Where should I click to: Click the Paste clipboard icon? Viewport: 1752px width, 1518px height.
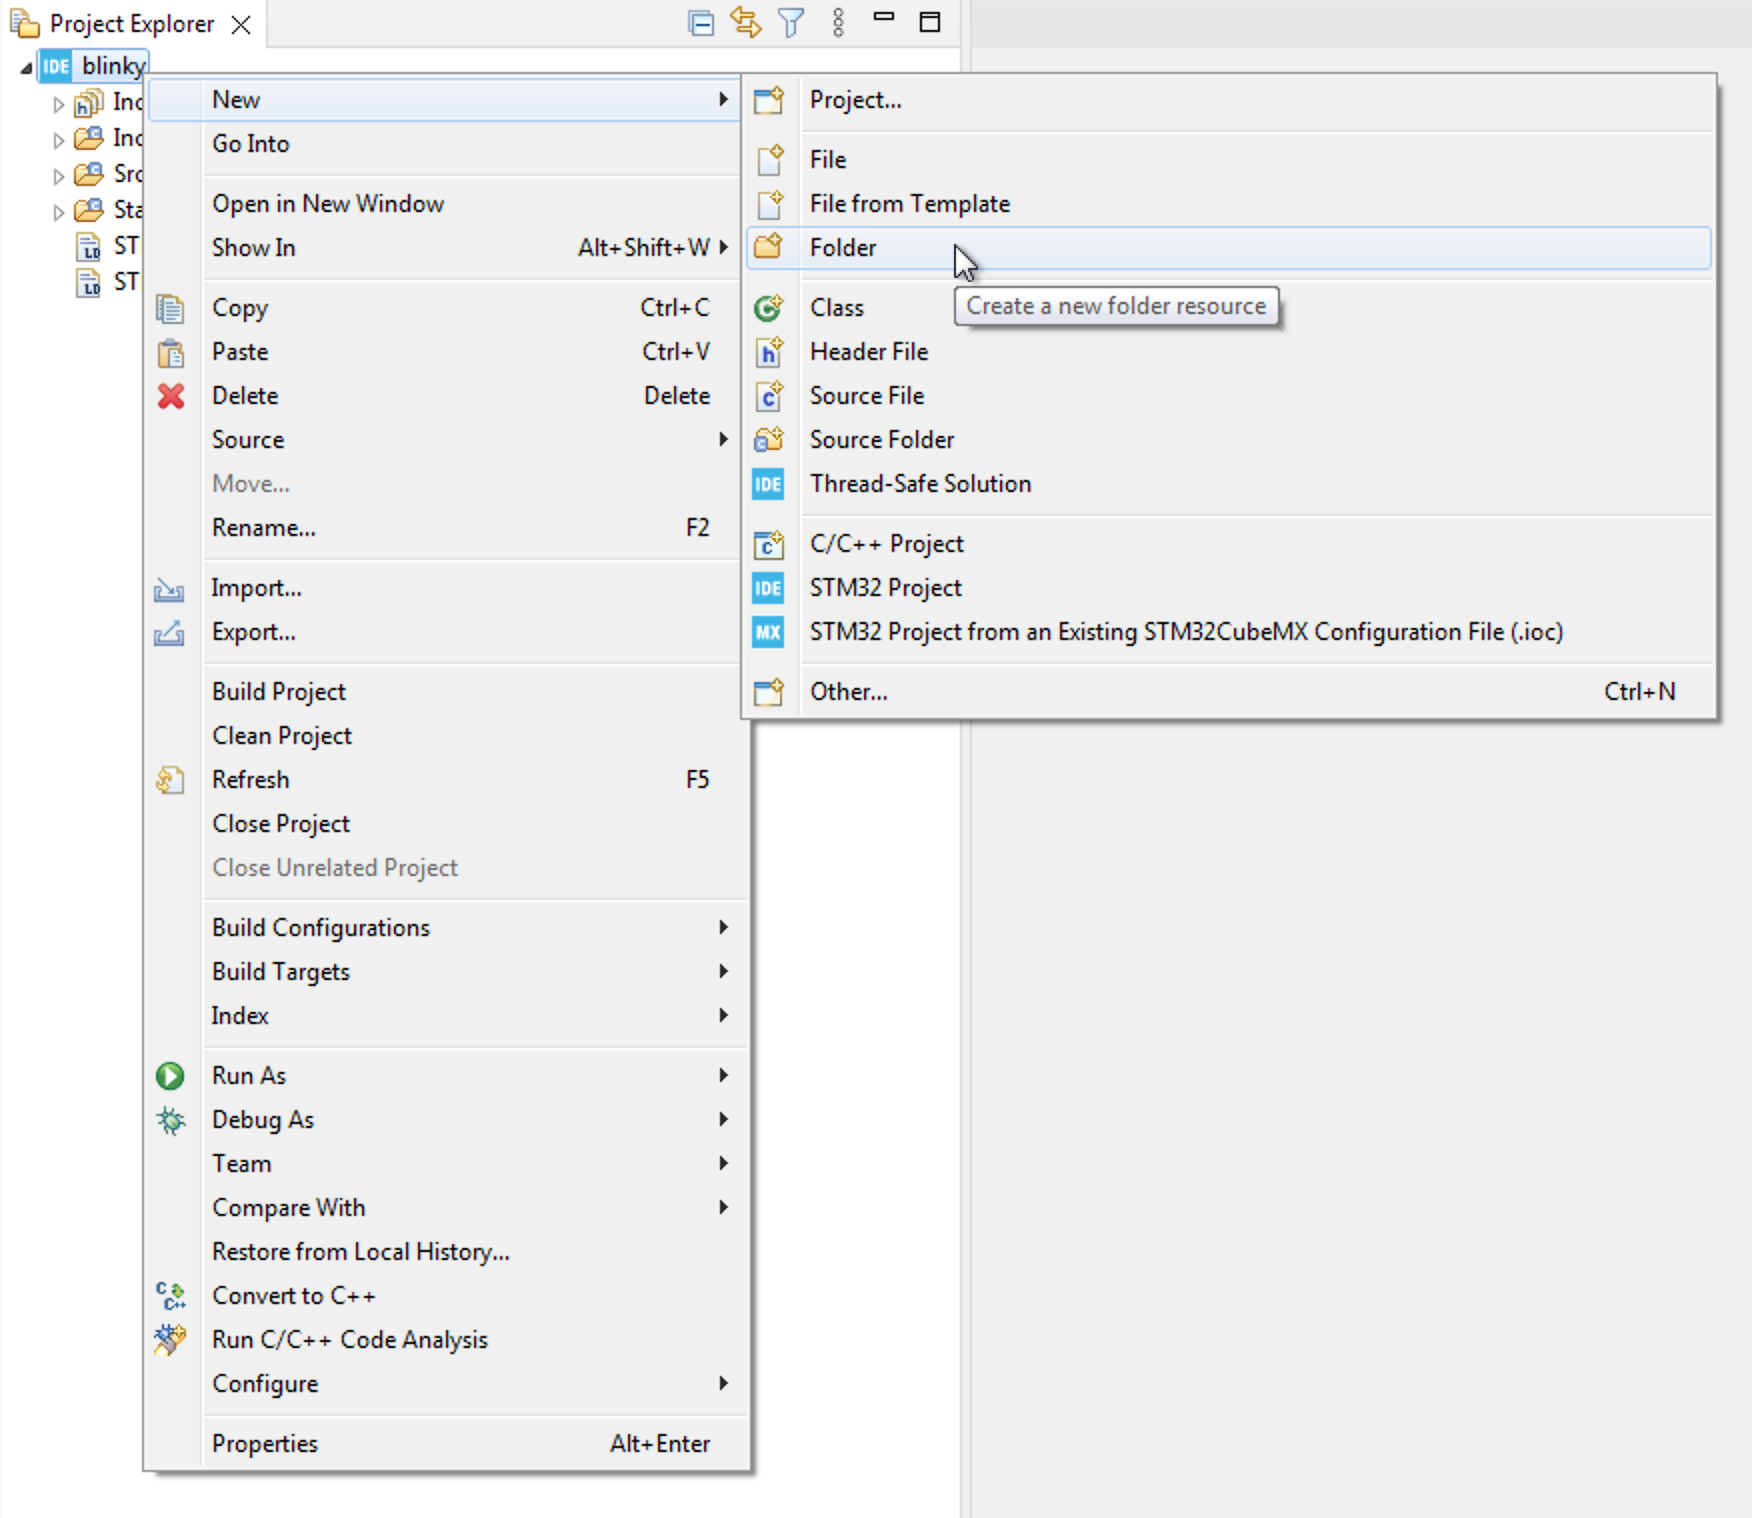coord(171,353)
